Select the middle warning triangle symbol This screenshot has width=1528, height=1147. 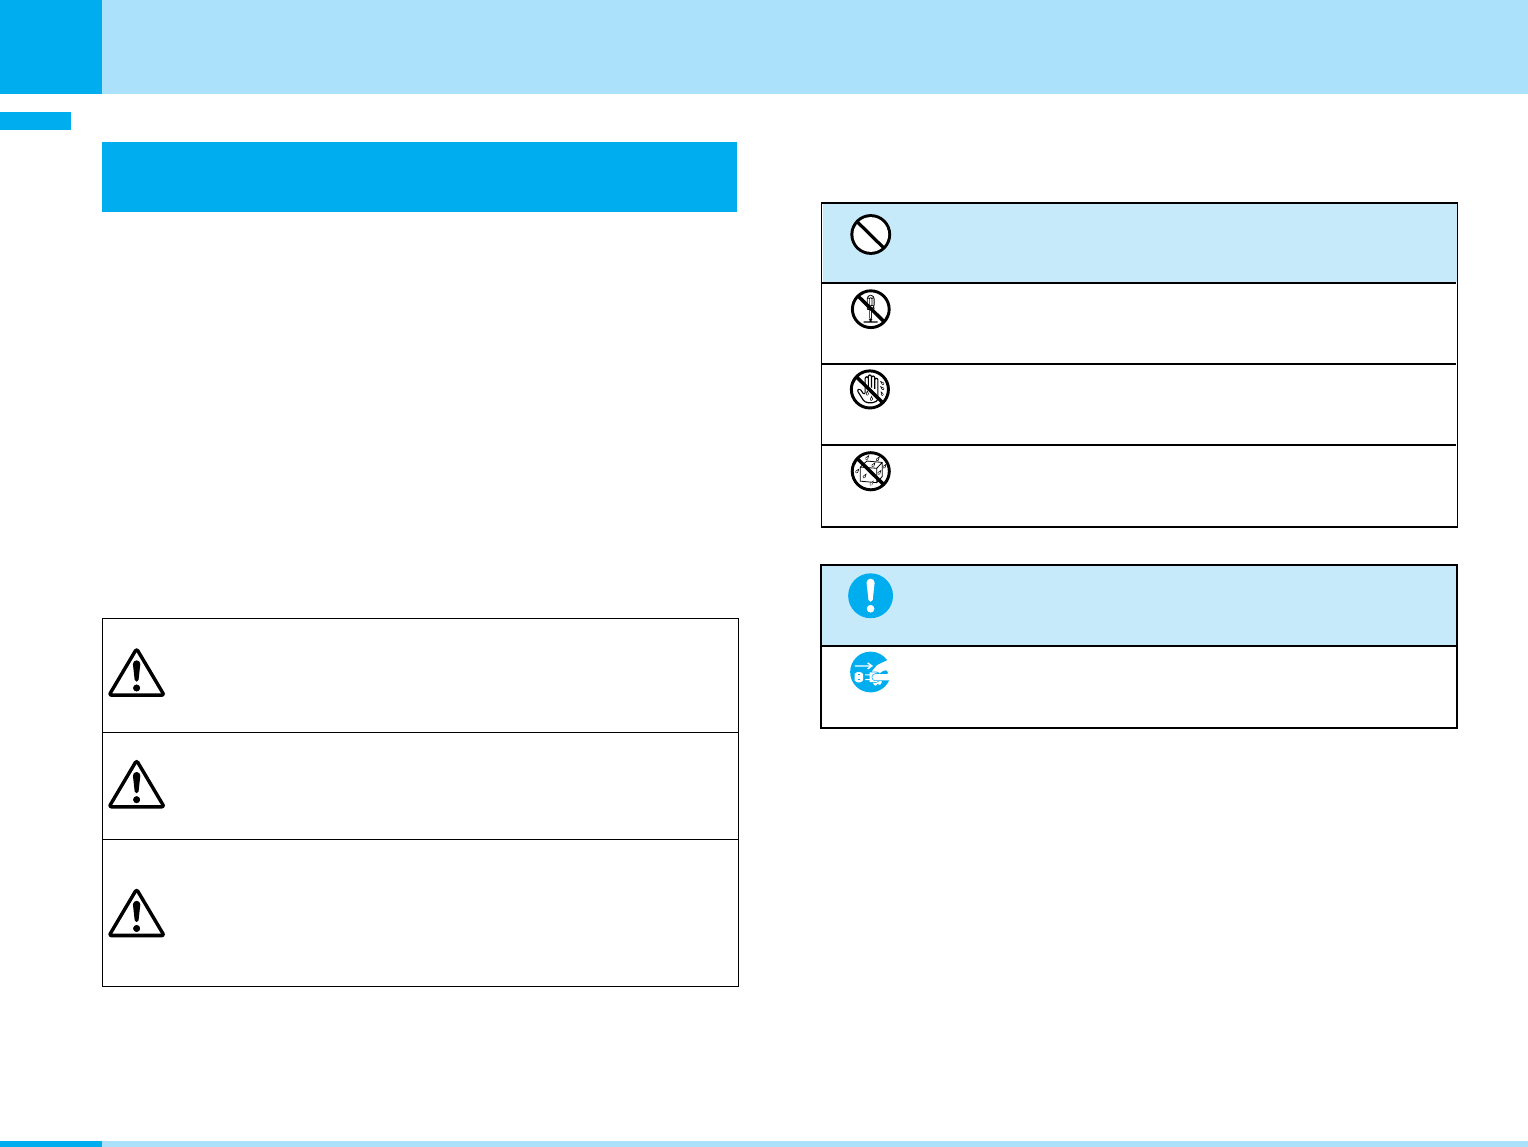tap(136, 784)
